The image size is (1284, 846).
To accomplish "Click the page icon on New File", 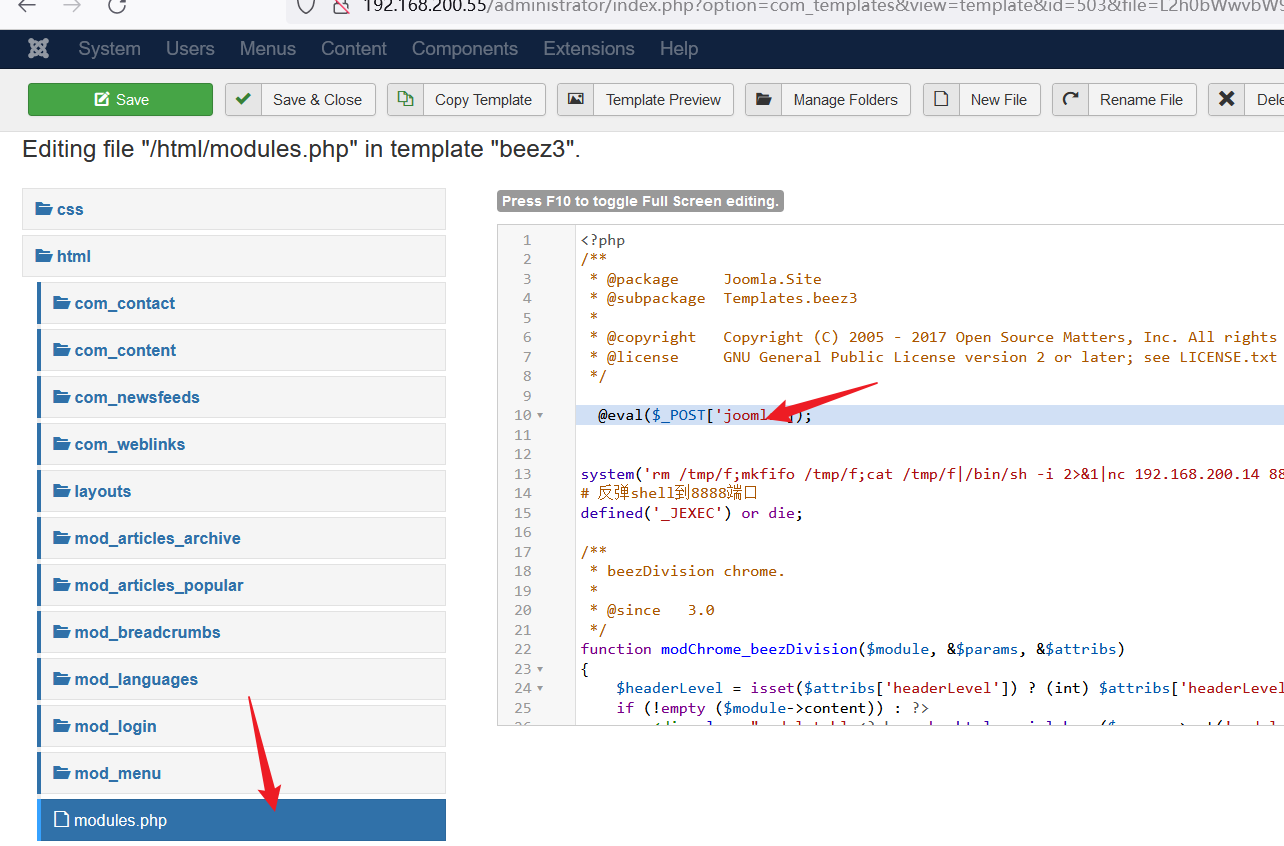I will (x=941, y=99).
